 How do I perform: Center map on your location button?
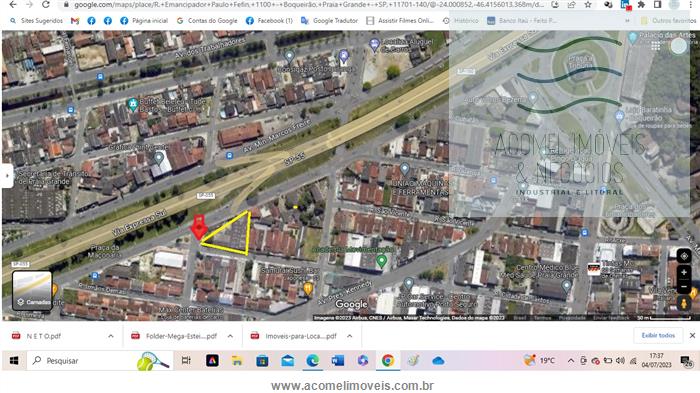684,256
